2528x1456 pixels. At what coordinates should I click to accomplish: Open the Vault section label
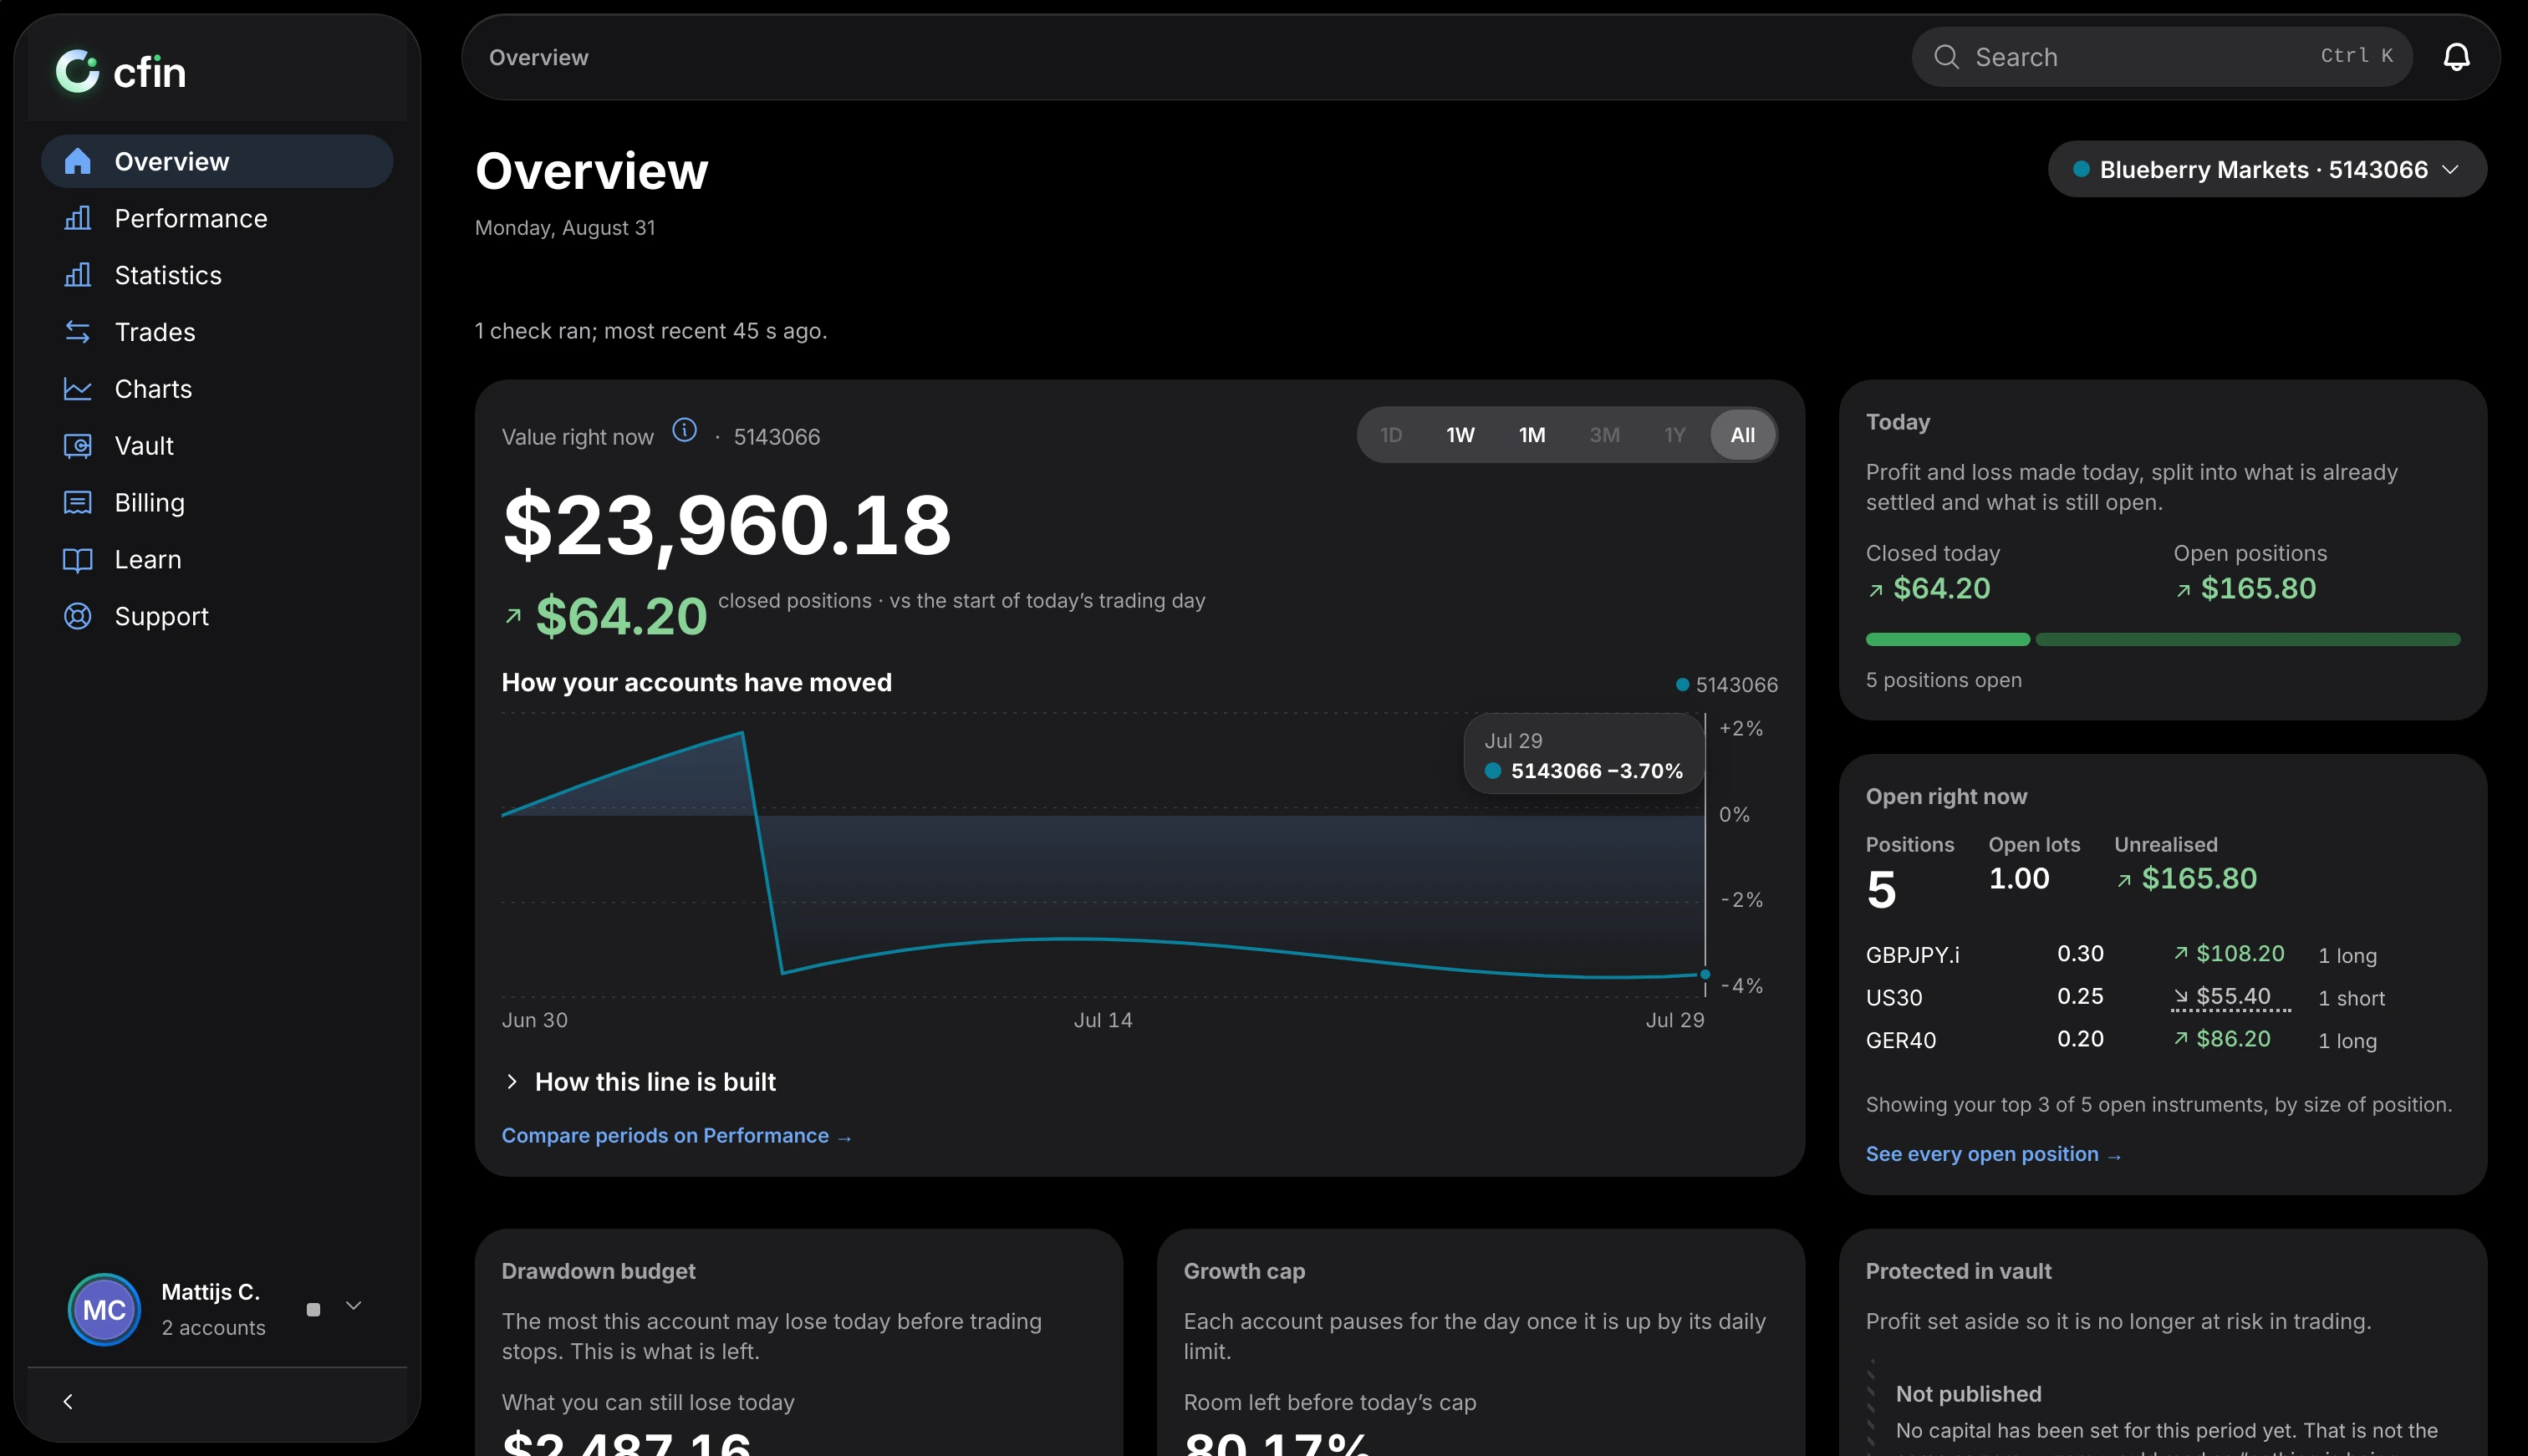pos(144,446)
